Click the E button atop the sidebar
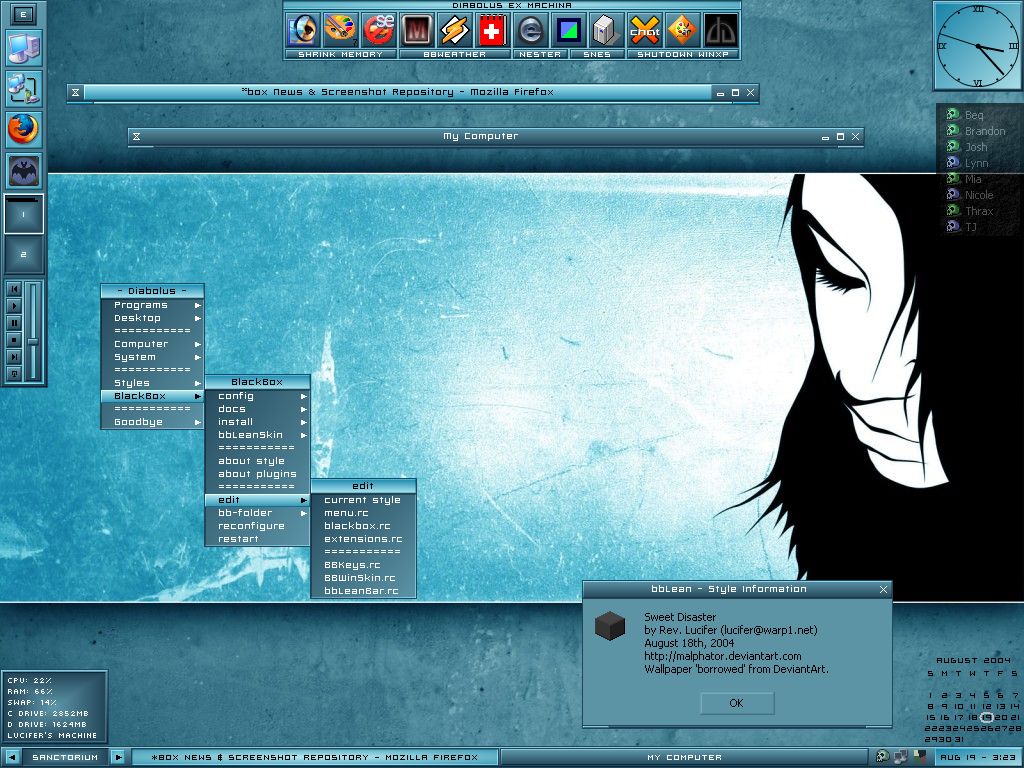Viewport: 1024px width, 768px height. tap(24, 14)
